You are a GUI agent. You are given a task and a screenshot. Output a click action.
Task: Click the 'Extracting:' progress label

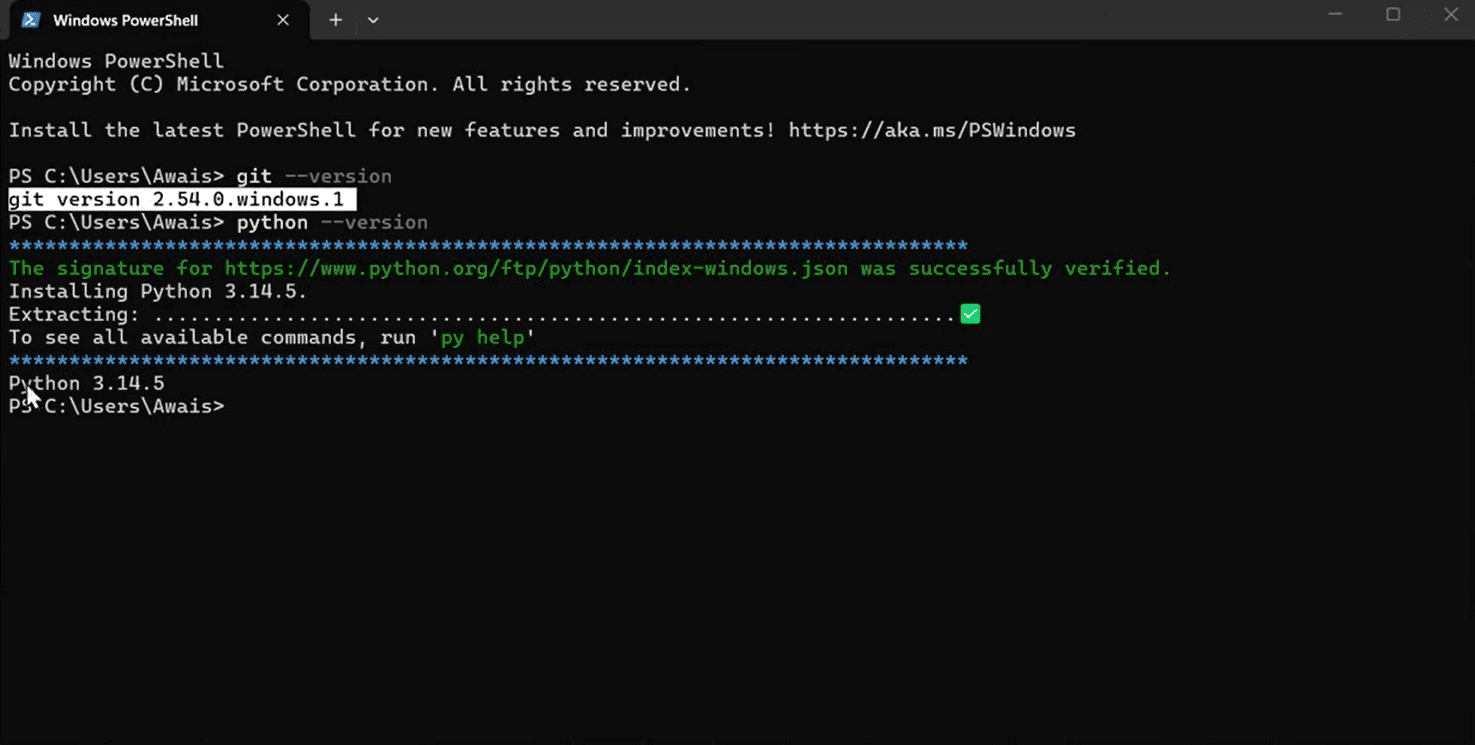(x=74, y=314)
